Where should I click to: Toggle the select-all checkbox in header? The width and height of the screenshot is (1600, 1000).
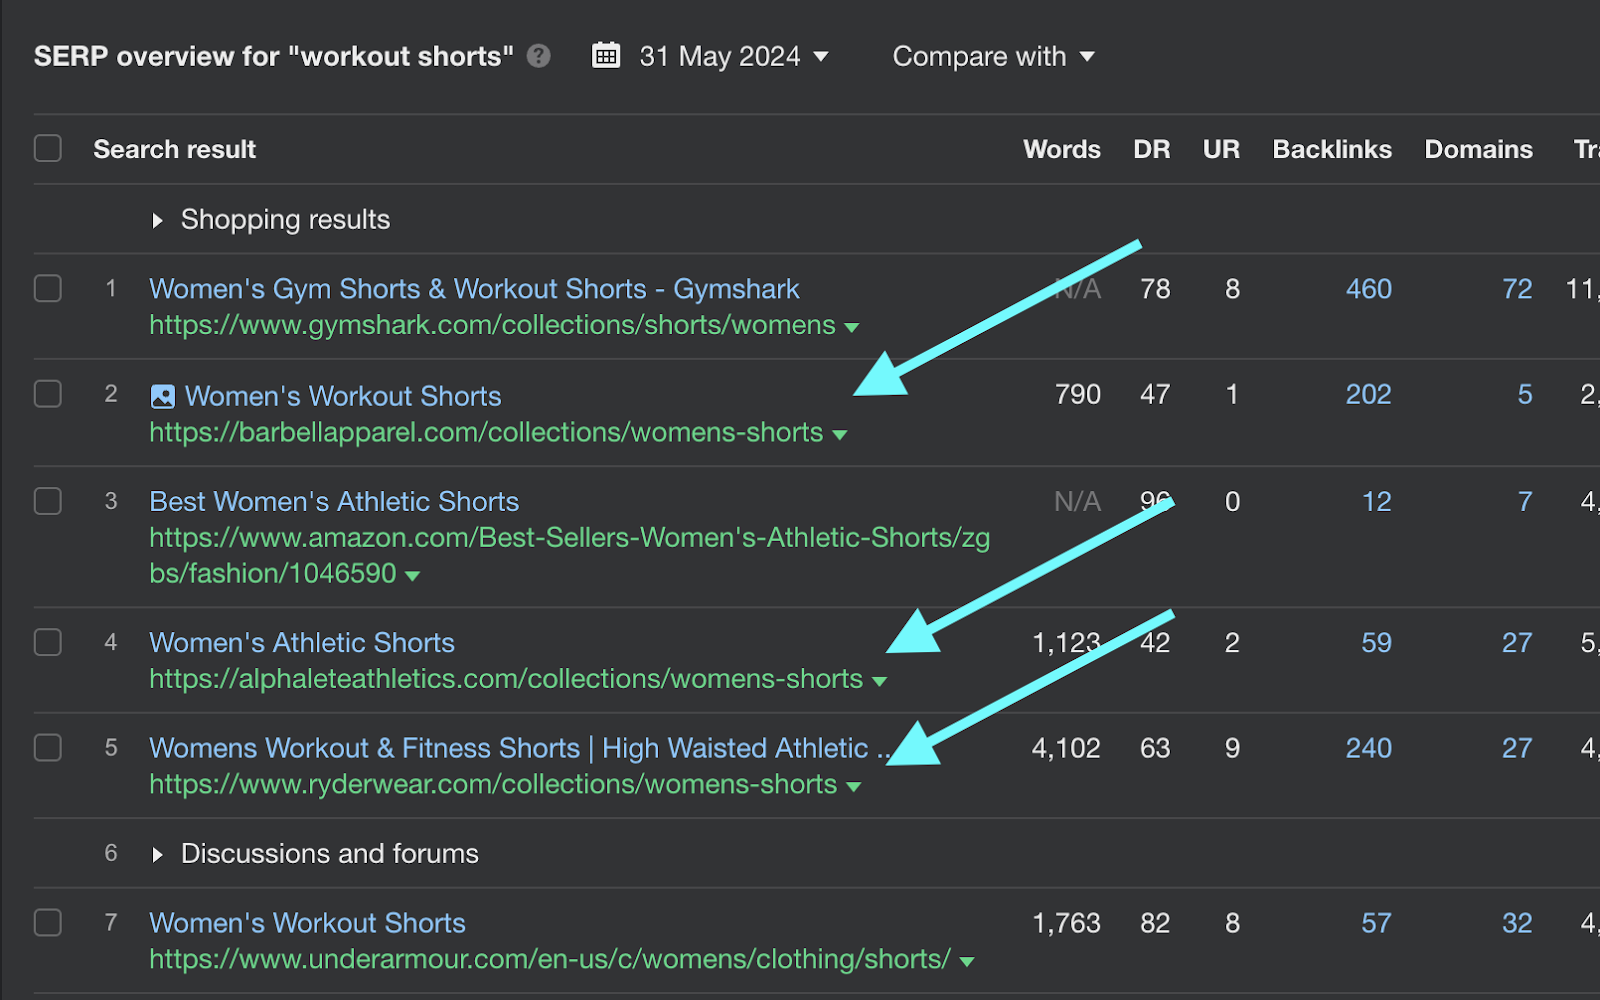coord(48,148)
